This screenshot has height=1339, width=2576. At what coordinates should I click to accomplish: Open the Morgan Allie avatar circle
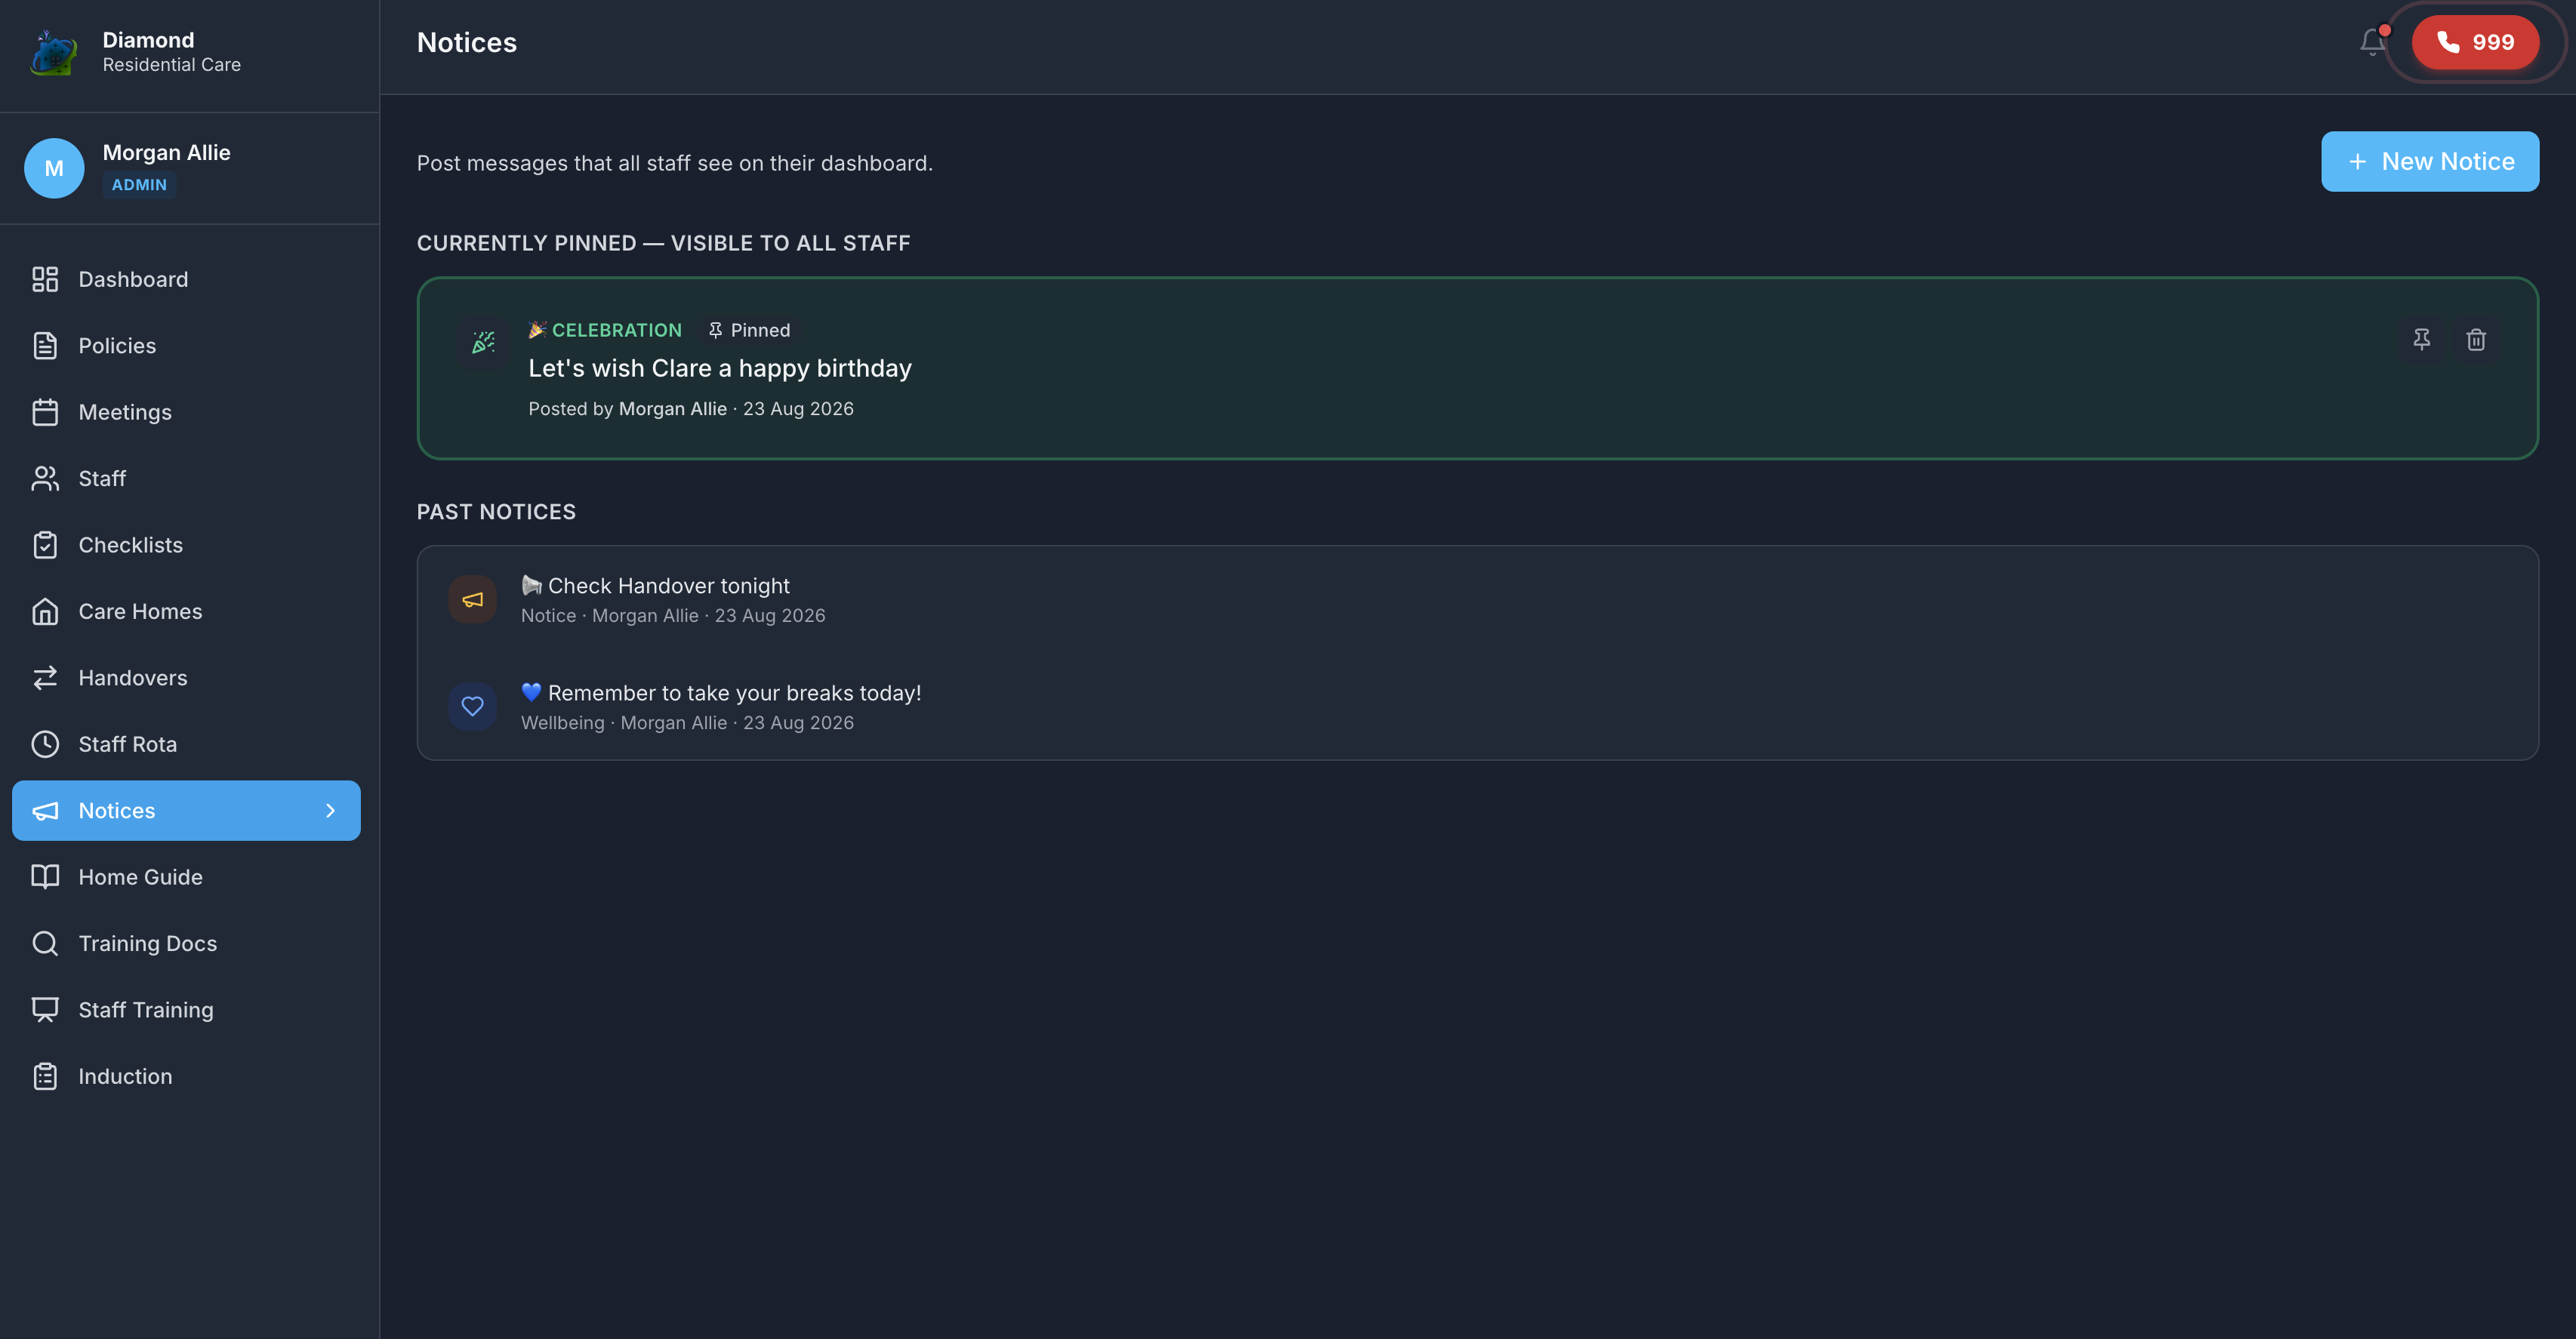(x=54, y=168)
